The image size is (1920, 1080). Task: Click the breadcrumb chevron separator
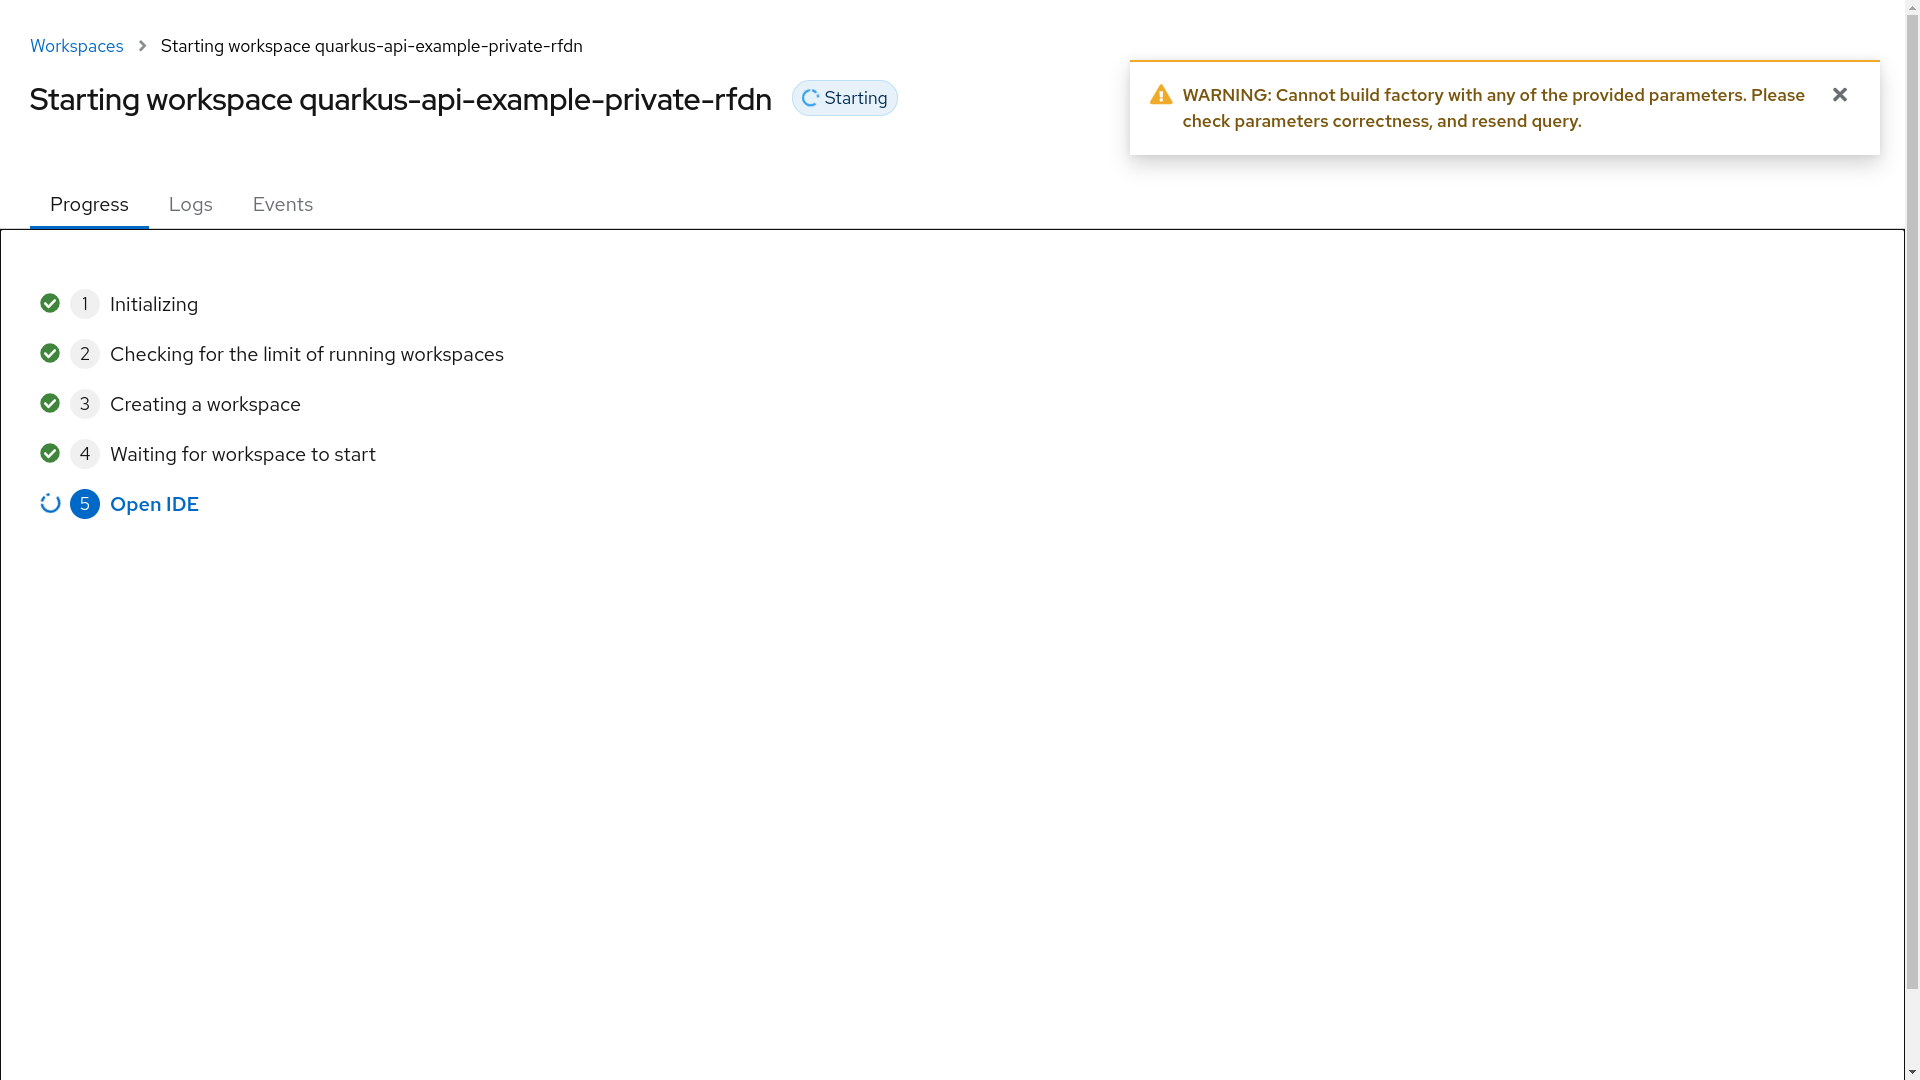click(x=142, y=46)
